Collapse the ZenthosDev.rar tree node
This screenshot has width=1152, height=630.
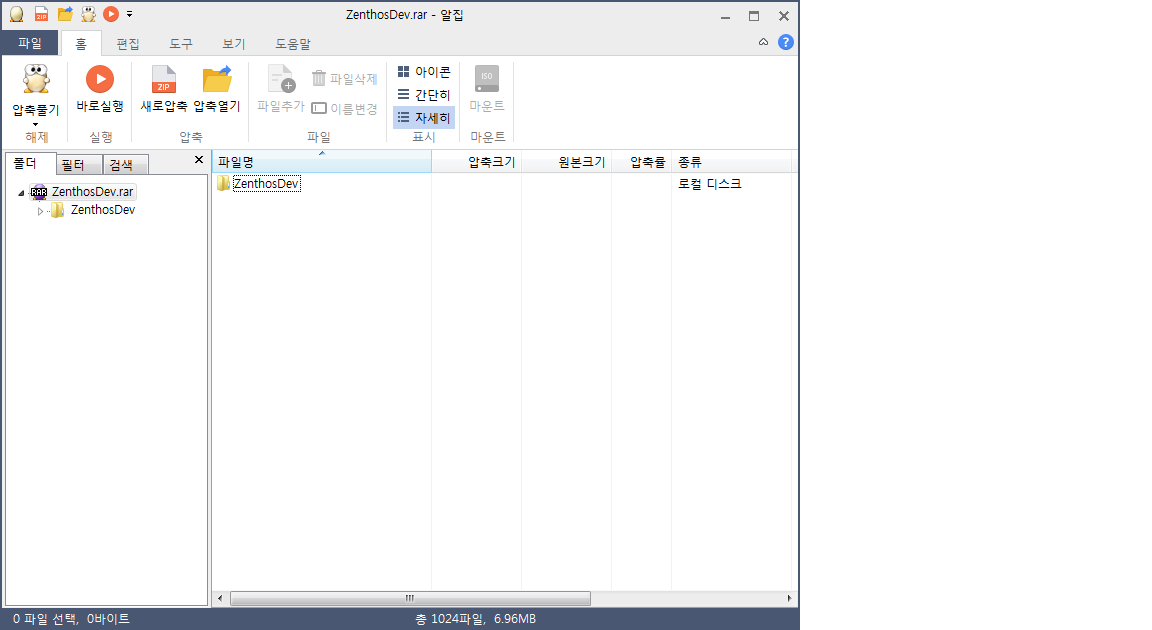coord(21,192)
